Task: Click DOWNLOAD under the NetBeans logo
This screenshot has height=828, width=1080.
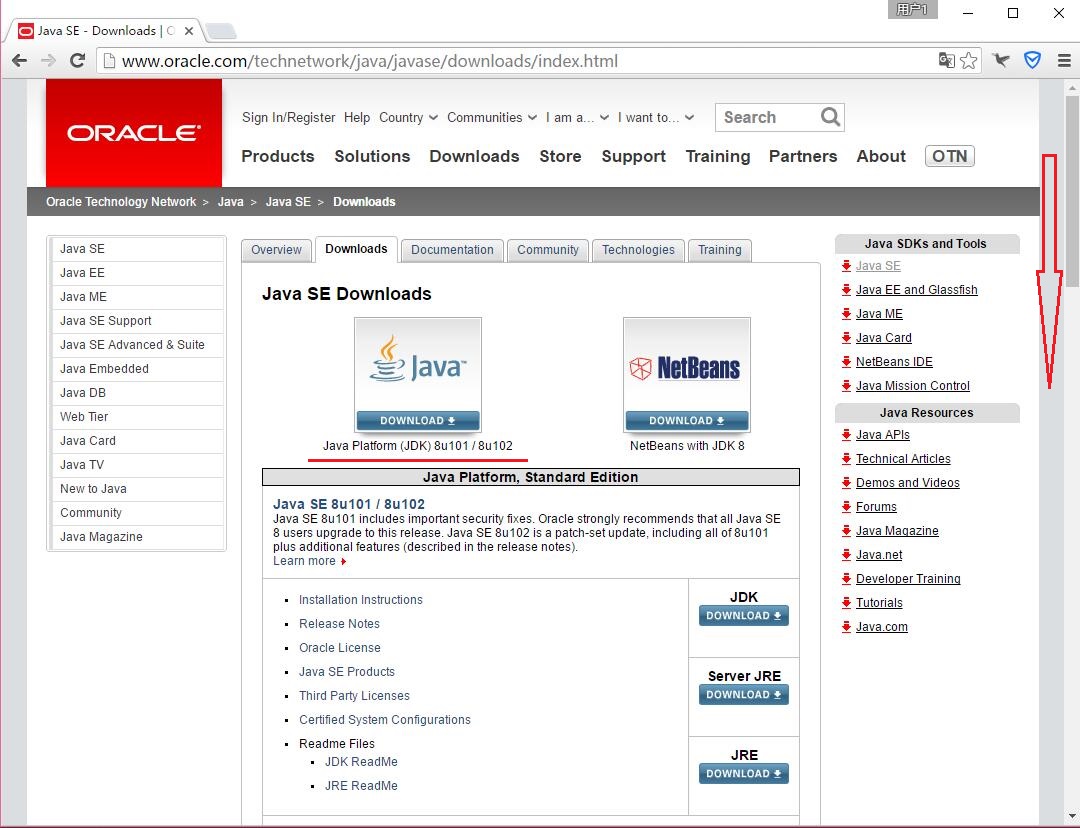Action: pos(687,421)
